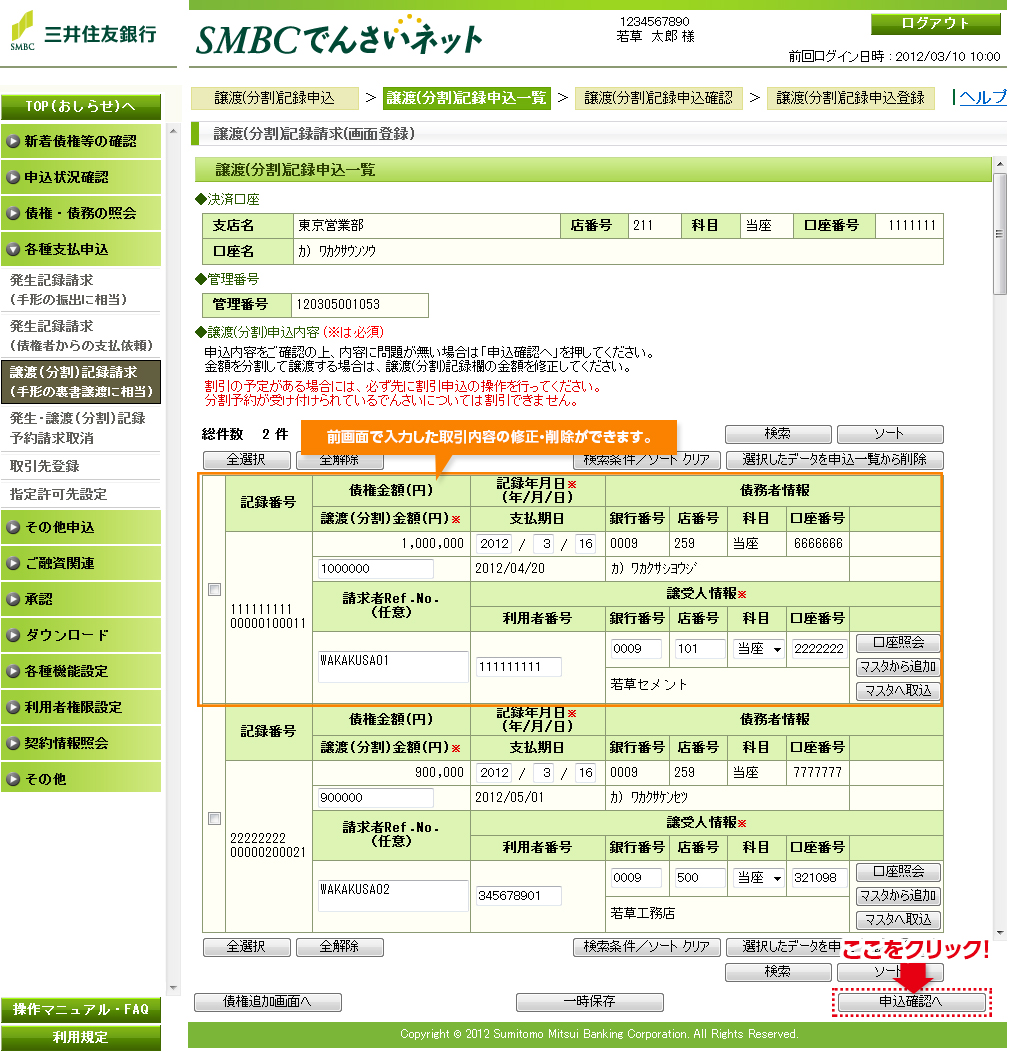Expand the ダウンロード sidebar section

click(81, 635)
